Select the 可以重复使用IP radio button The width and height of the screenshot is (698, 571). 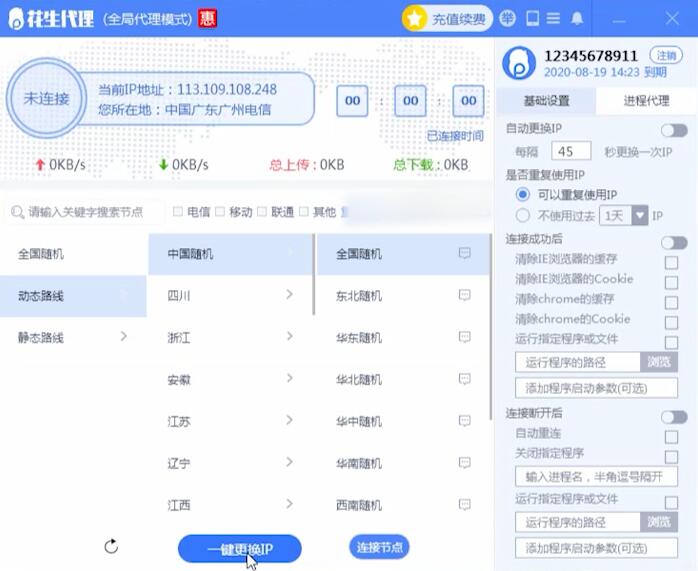click(x=523, y=194)
